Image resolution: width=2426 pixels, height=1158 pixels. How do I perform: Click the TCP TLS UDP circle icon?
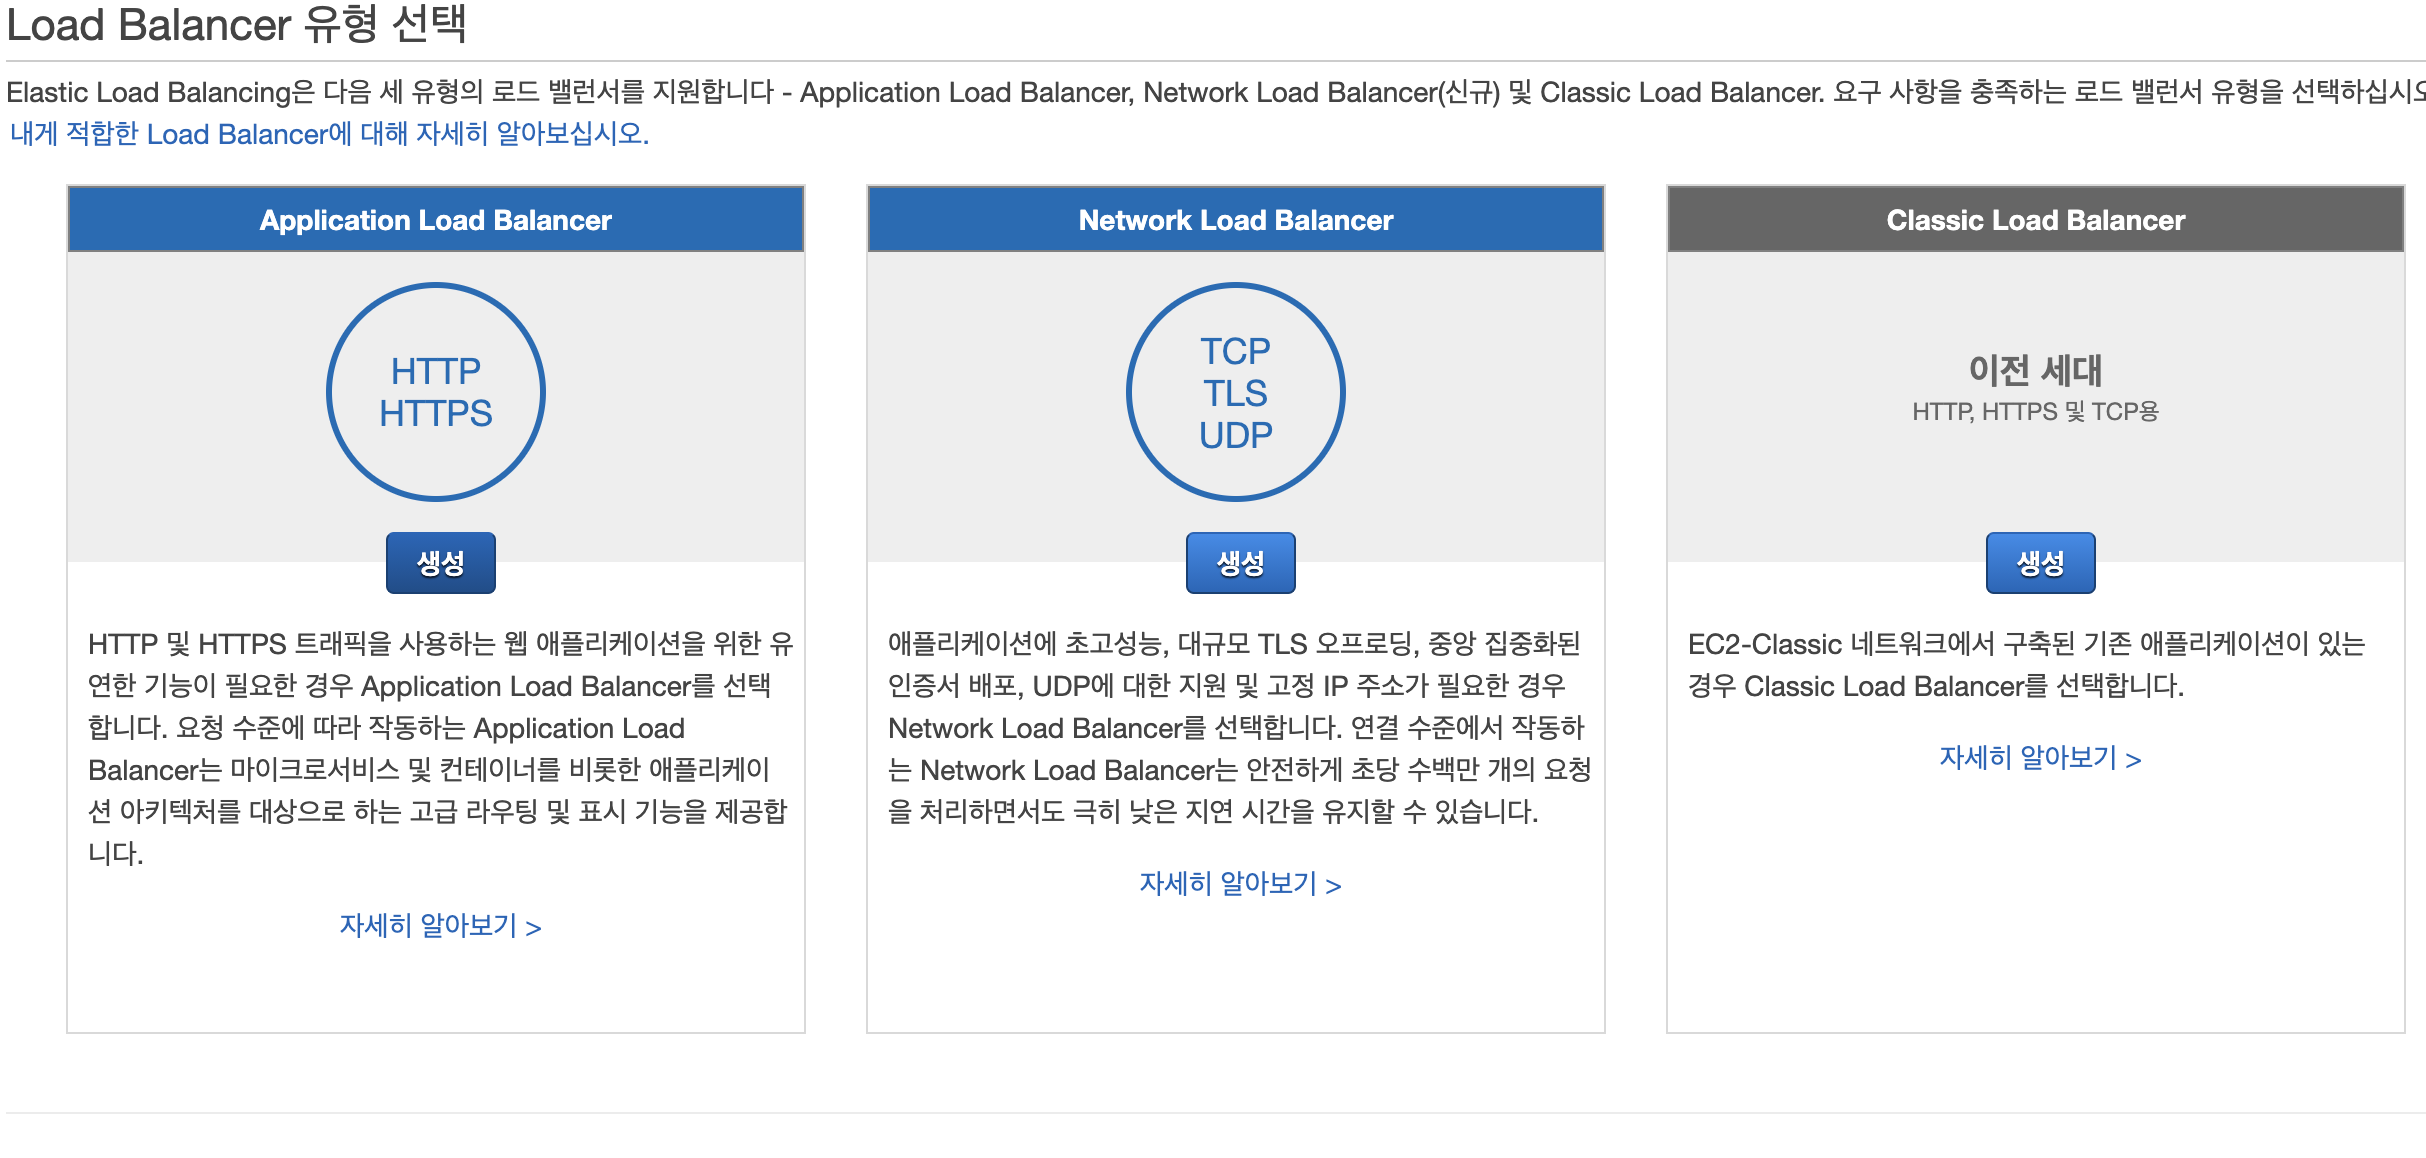[x=1235, y=392]
